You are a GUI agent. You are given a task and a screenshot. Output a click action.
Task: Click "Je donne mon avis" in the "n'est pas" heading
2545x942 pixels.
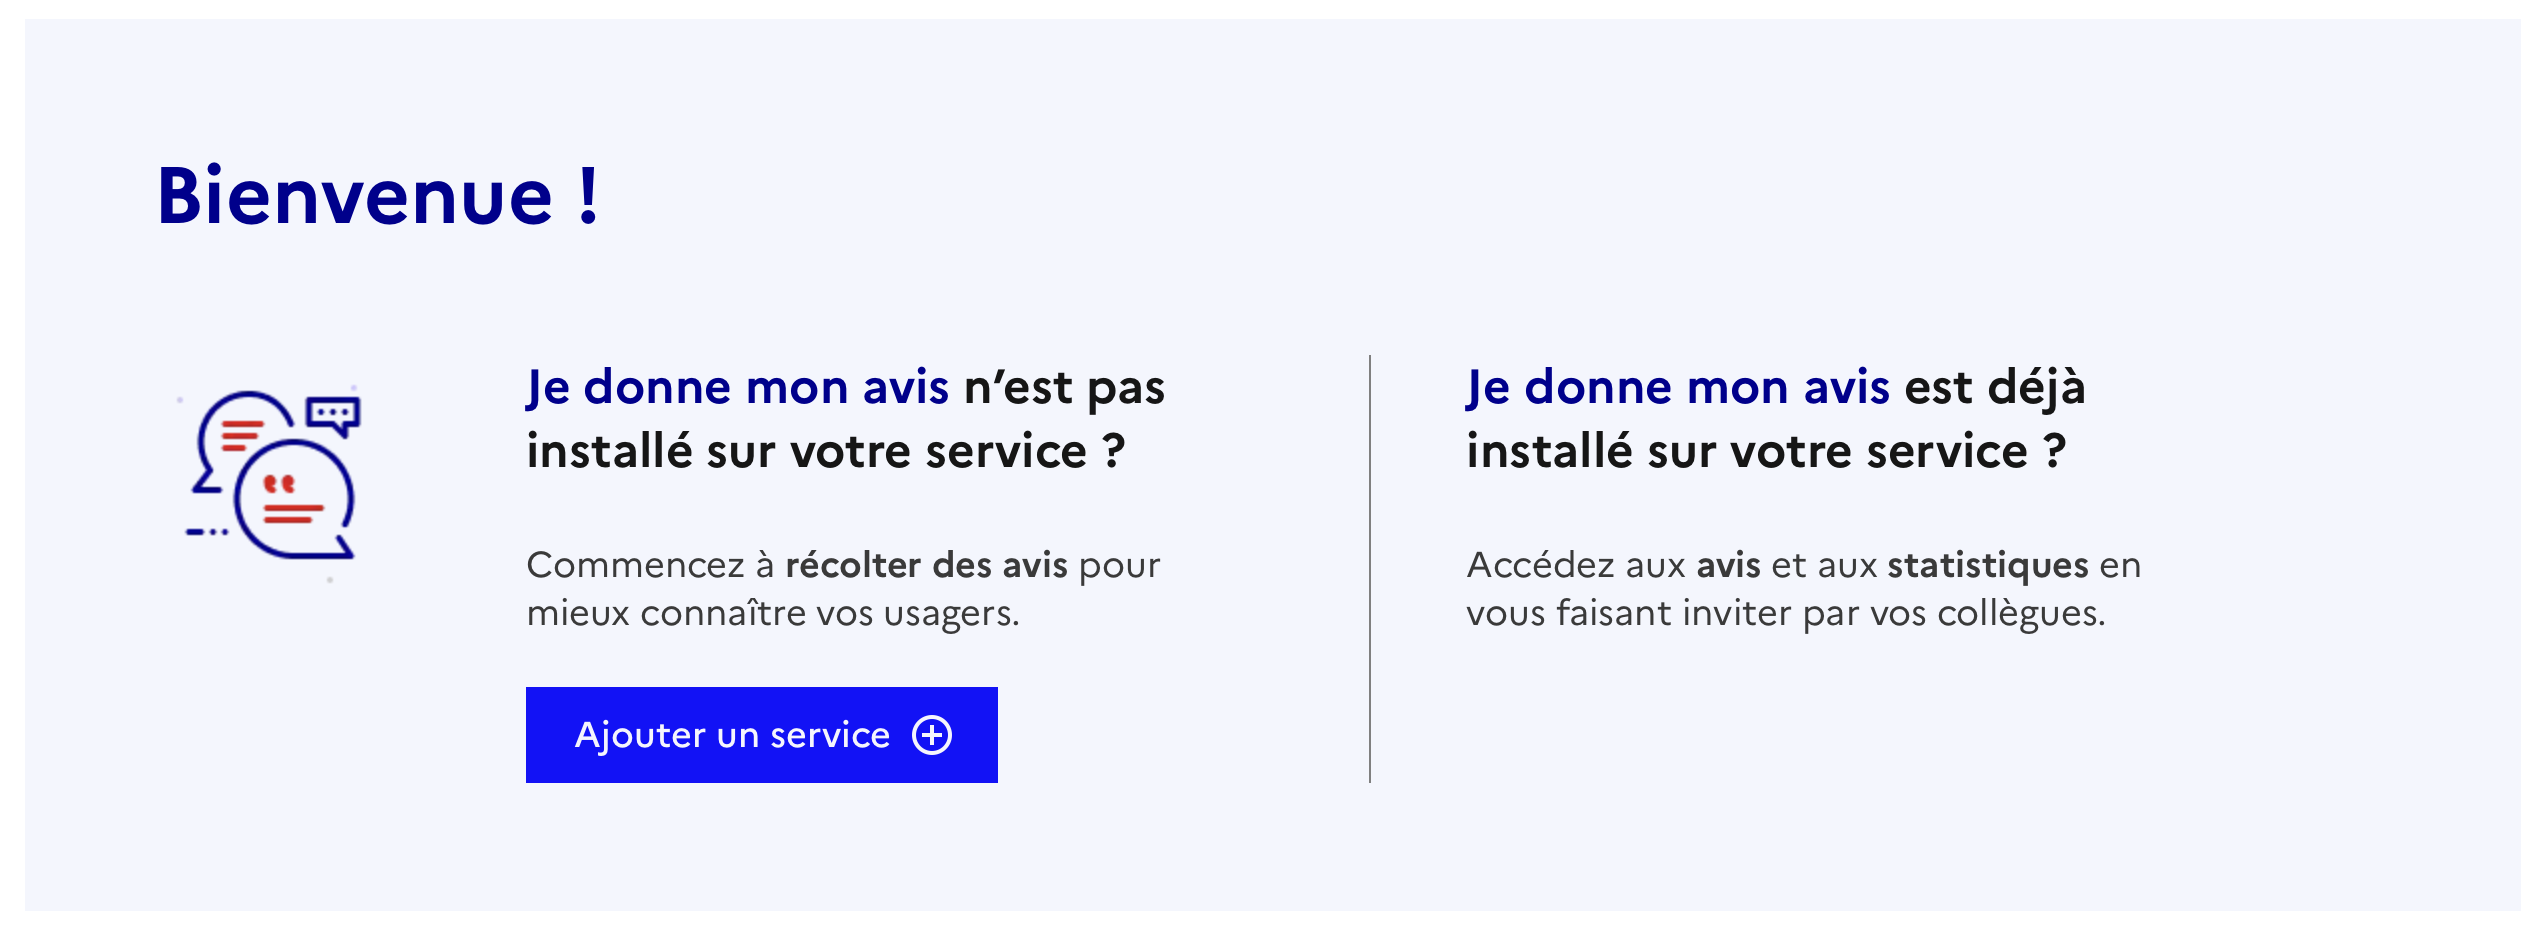737,388
